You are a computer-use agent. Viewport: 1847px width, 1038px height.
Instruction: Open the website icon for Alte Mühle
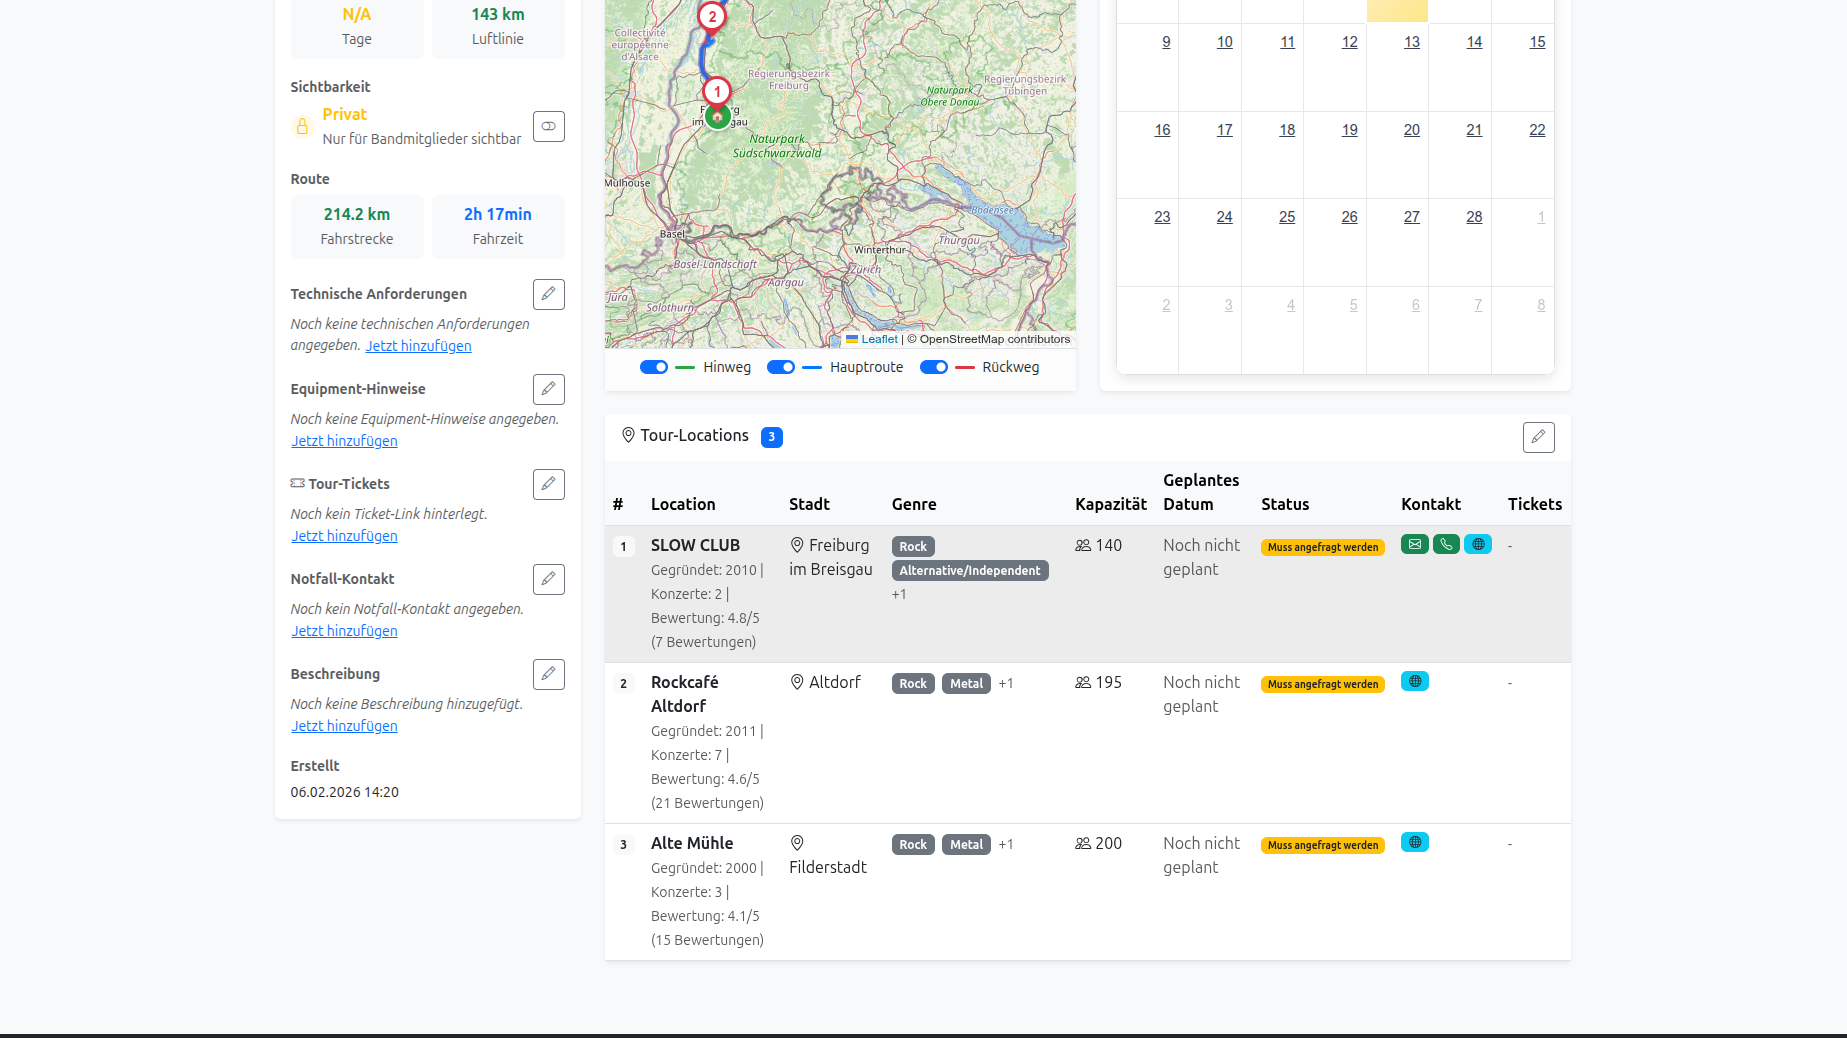tap(1414, 843)
